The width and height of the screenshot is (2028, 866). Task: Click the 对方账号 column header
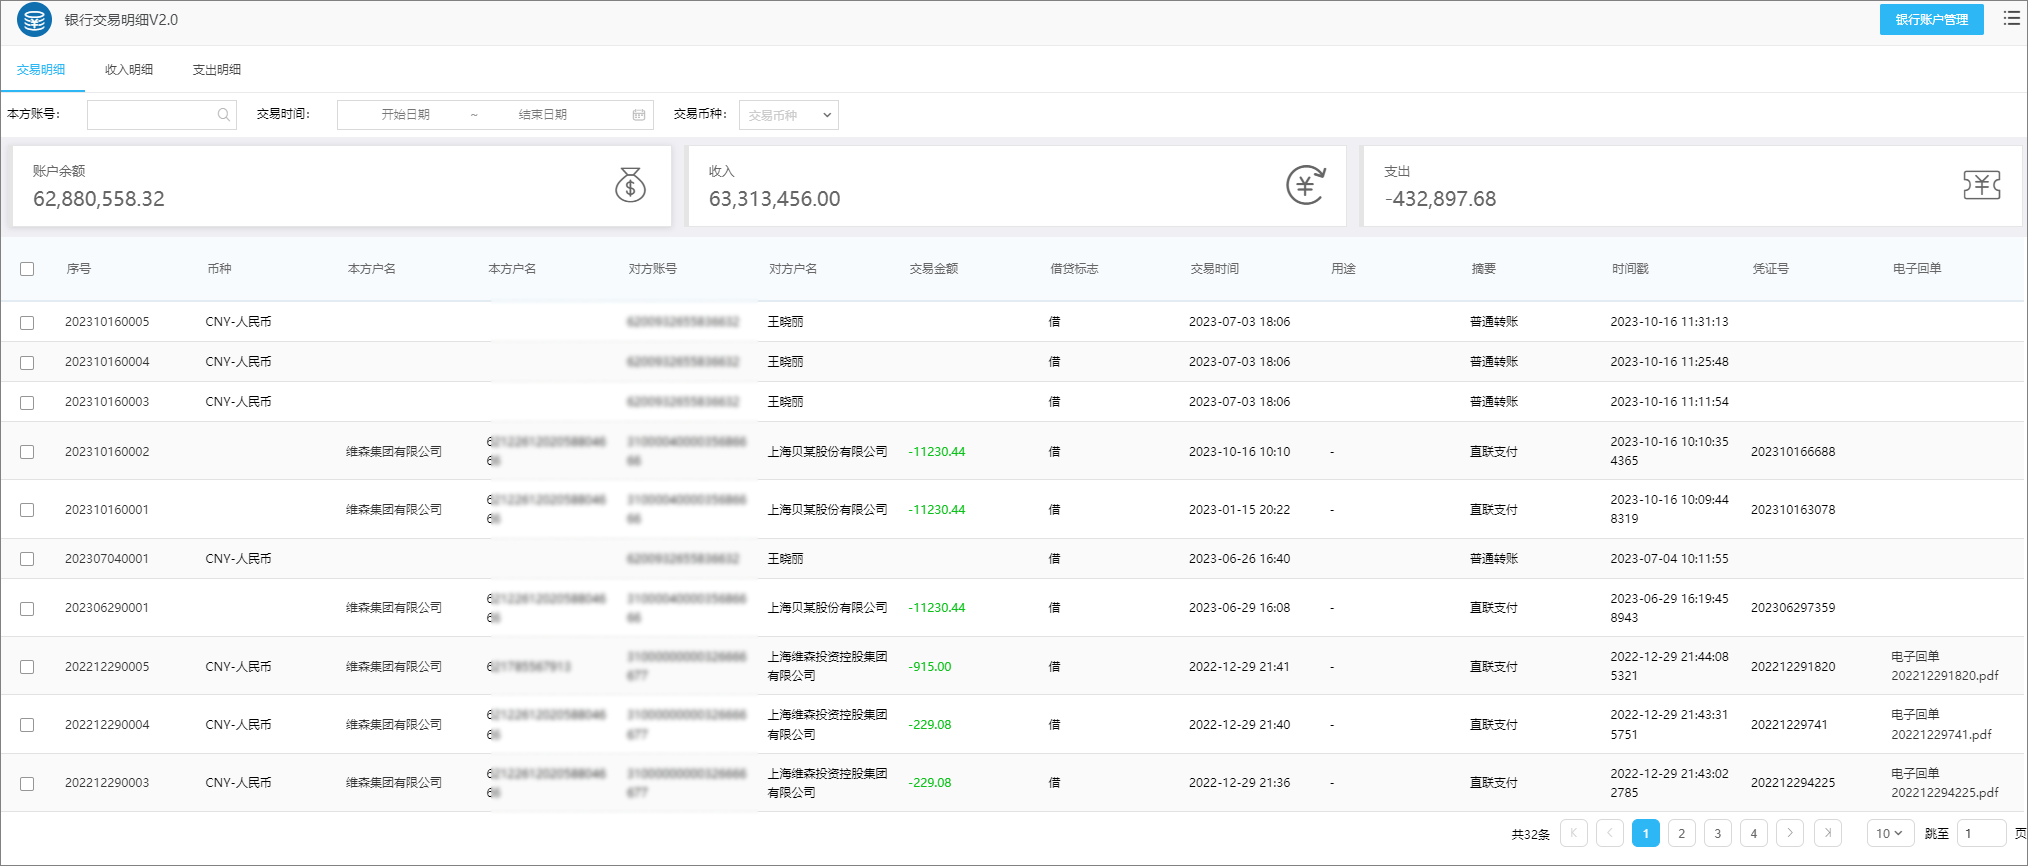click(x=653, y=269)
